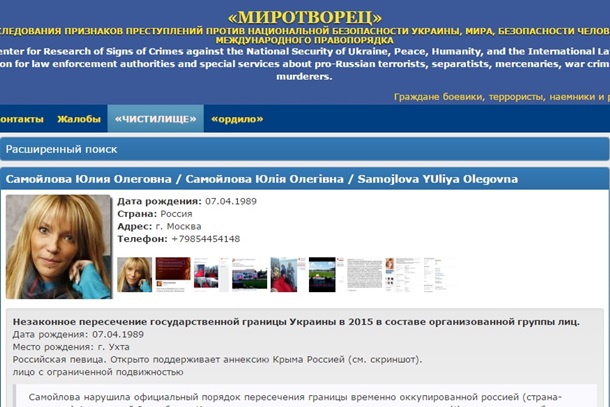
Task: Open the second thumbnail with dark red screenshot
Action: point(173,274)
